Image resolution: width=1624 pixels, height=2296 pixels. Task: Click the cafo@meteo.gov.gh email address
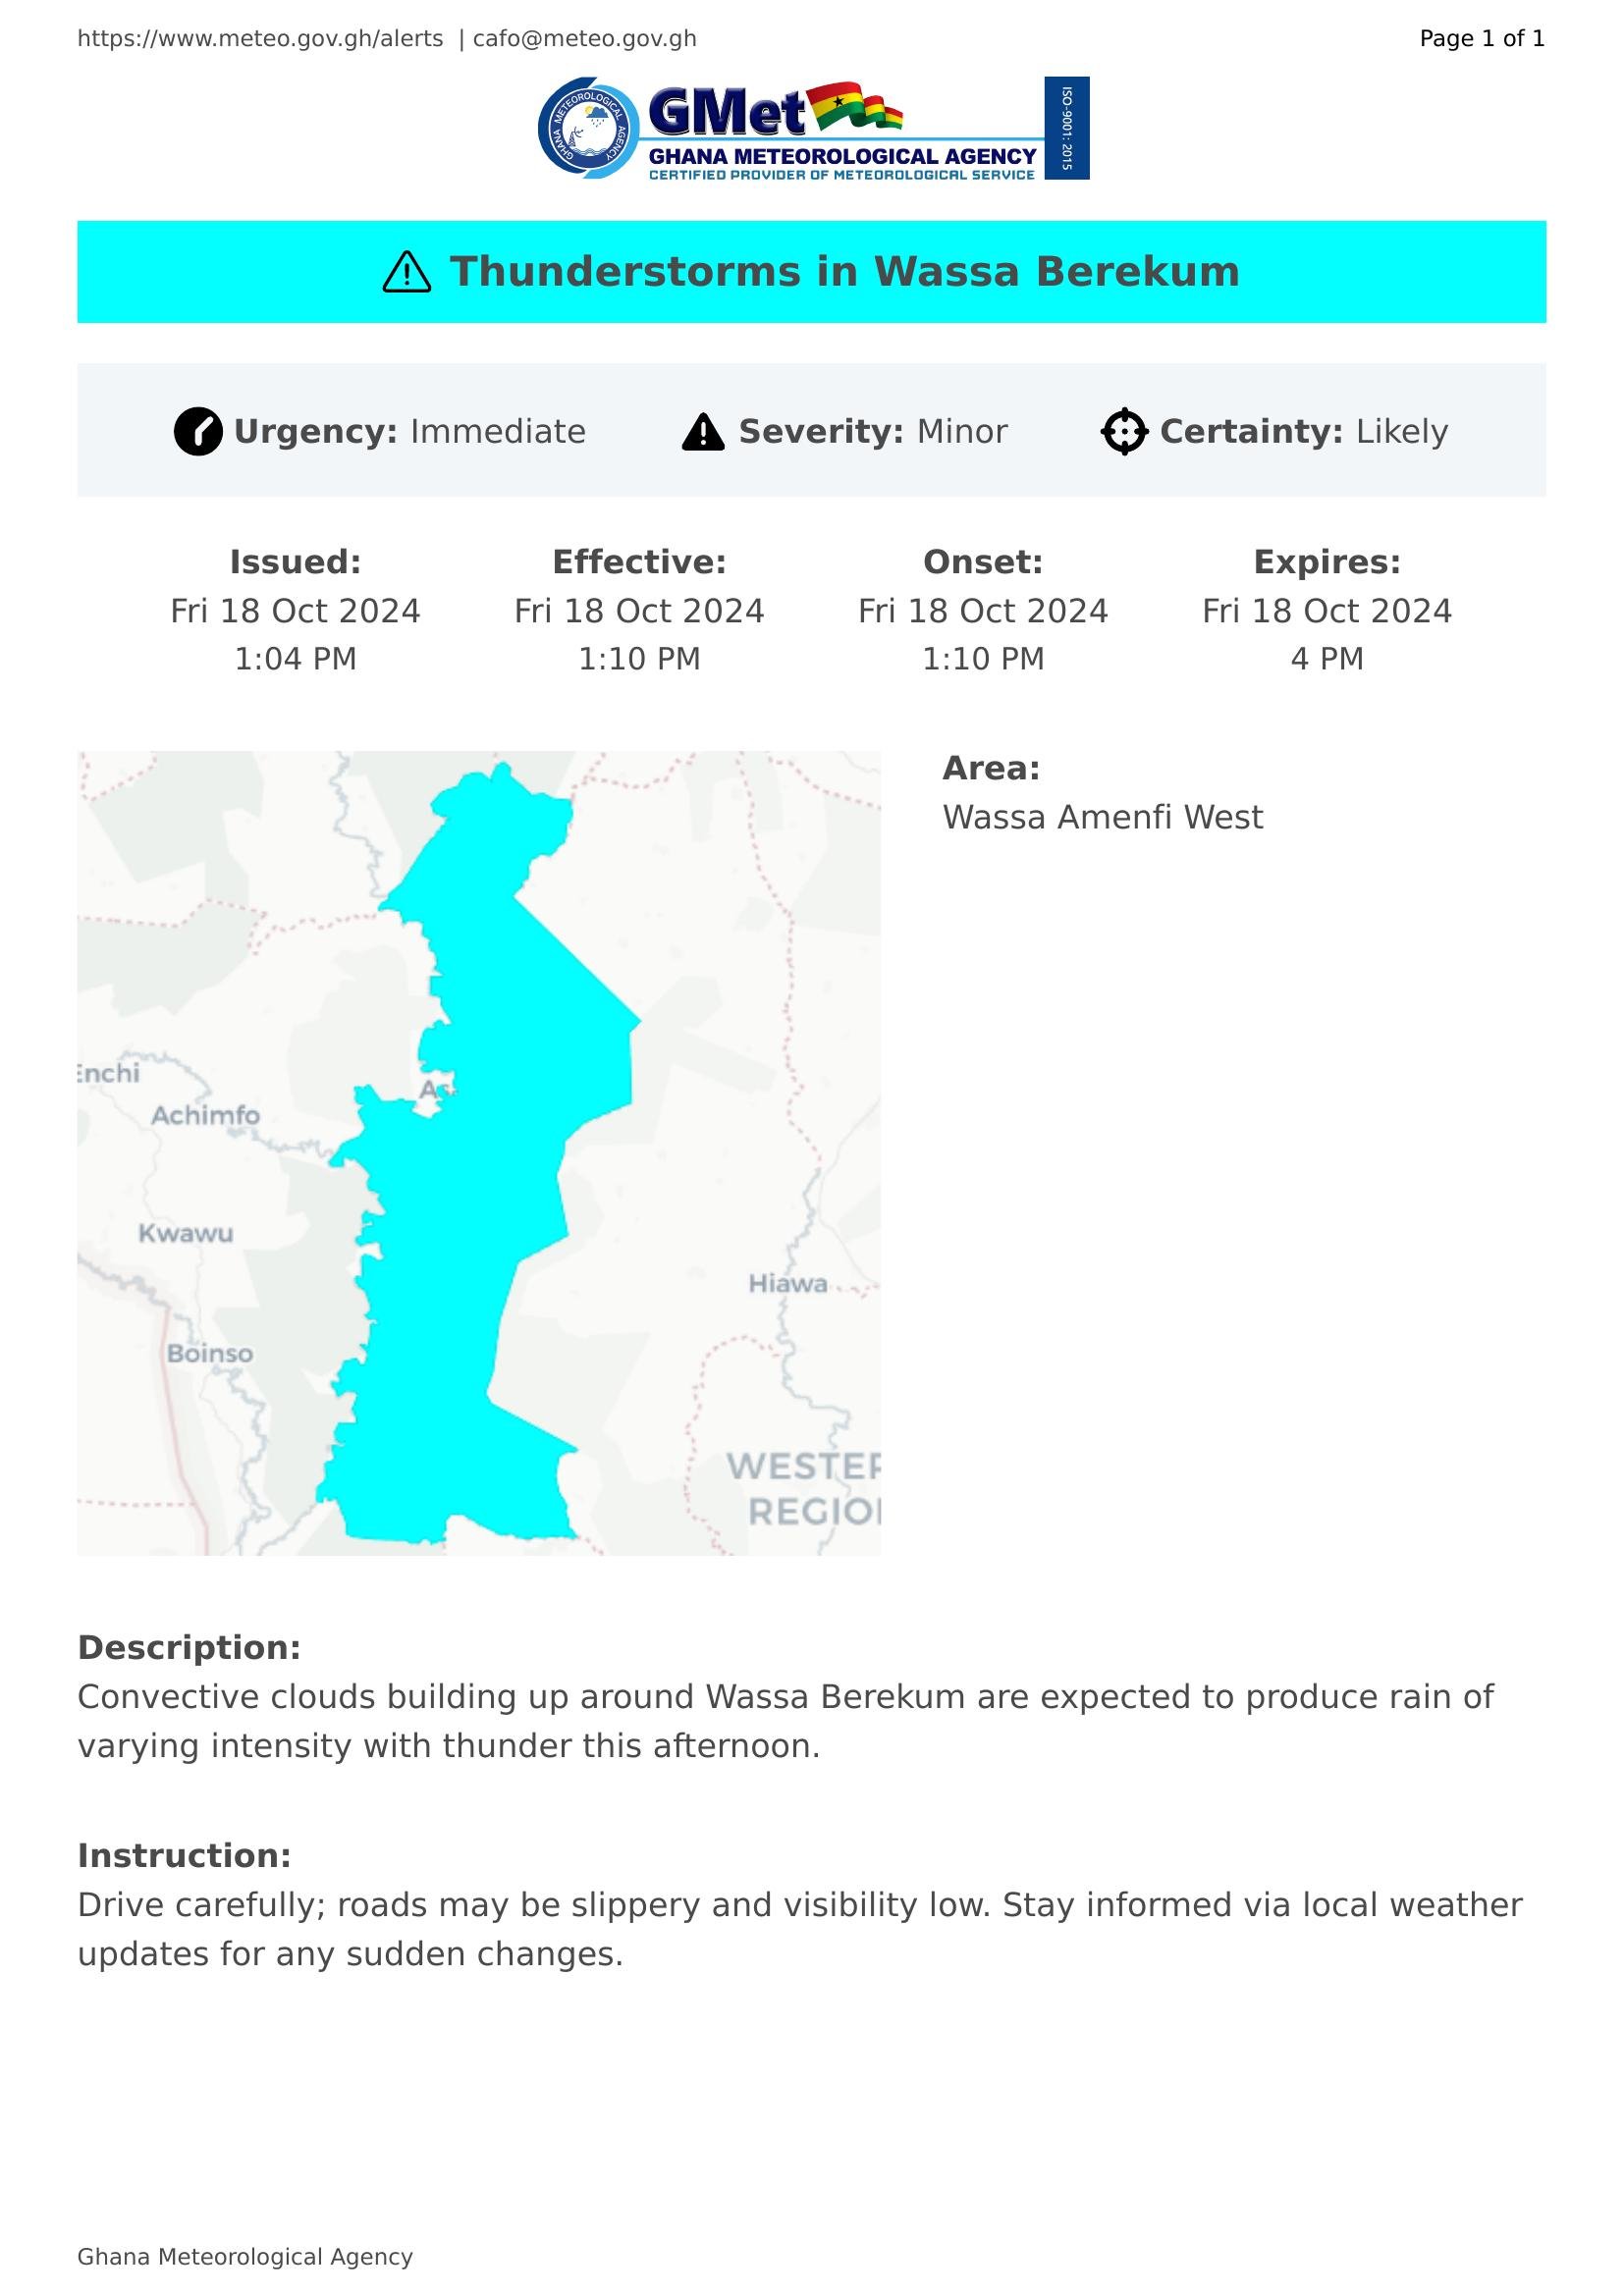tap(585, 39)
